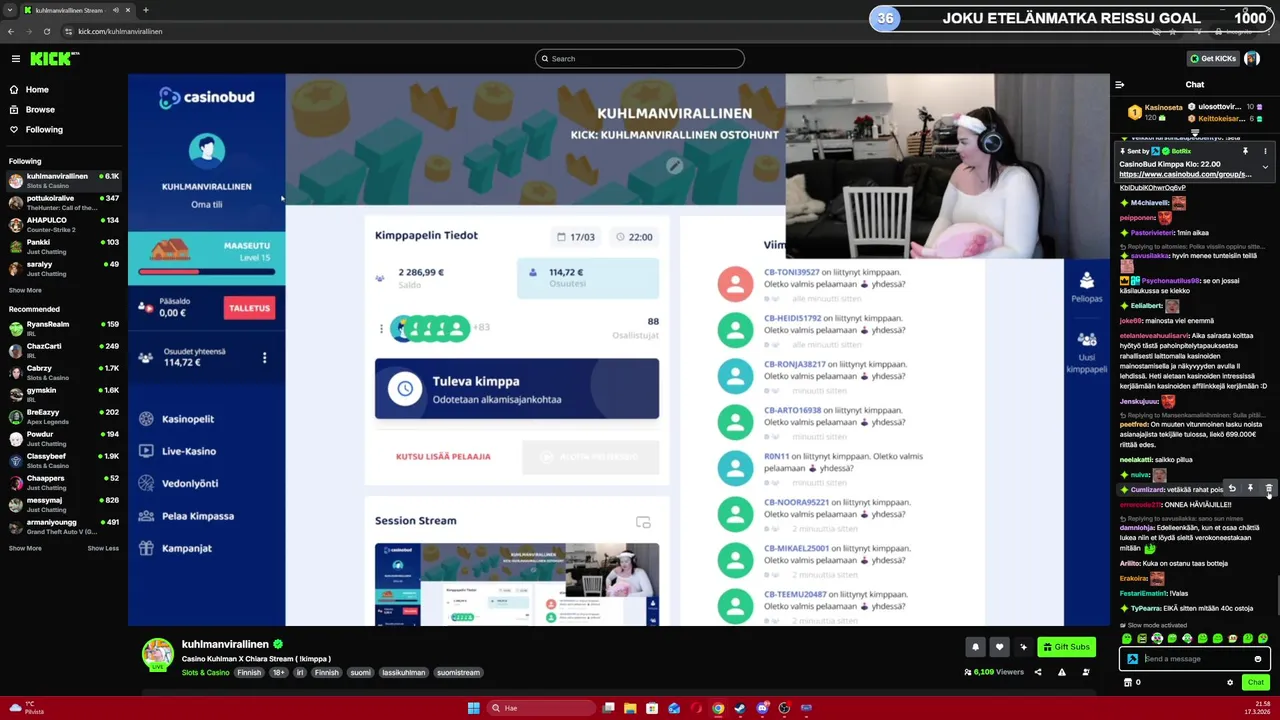The height and width of the screenshot is (720, 1280).
Task: Open Live-Kasino in casinobud menu
Action: (x=188, y=451)
